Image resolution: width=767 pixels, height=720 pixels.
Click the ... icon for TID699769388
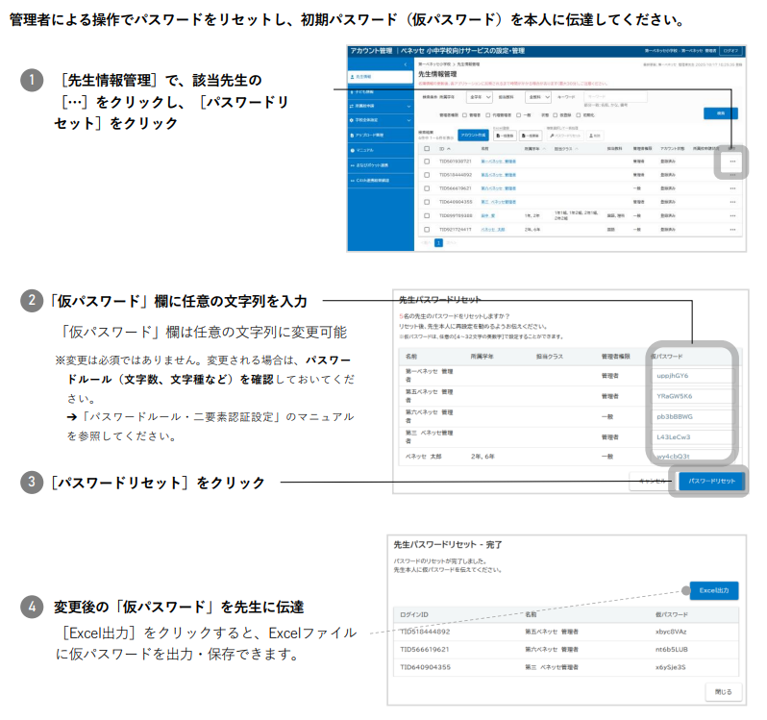pos(732,215)
